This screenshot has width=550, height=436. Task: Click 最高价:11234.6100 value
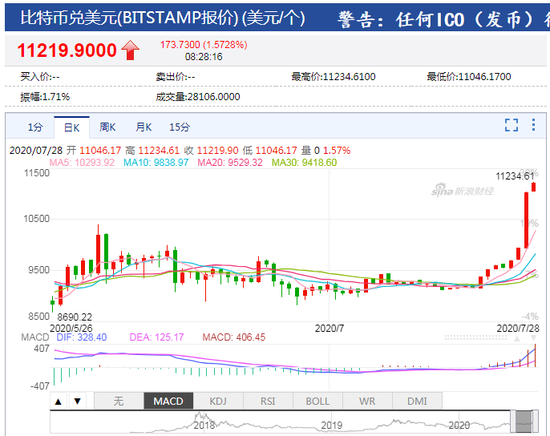(x=333, y=76)
